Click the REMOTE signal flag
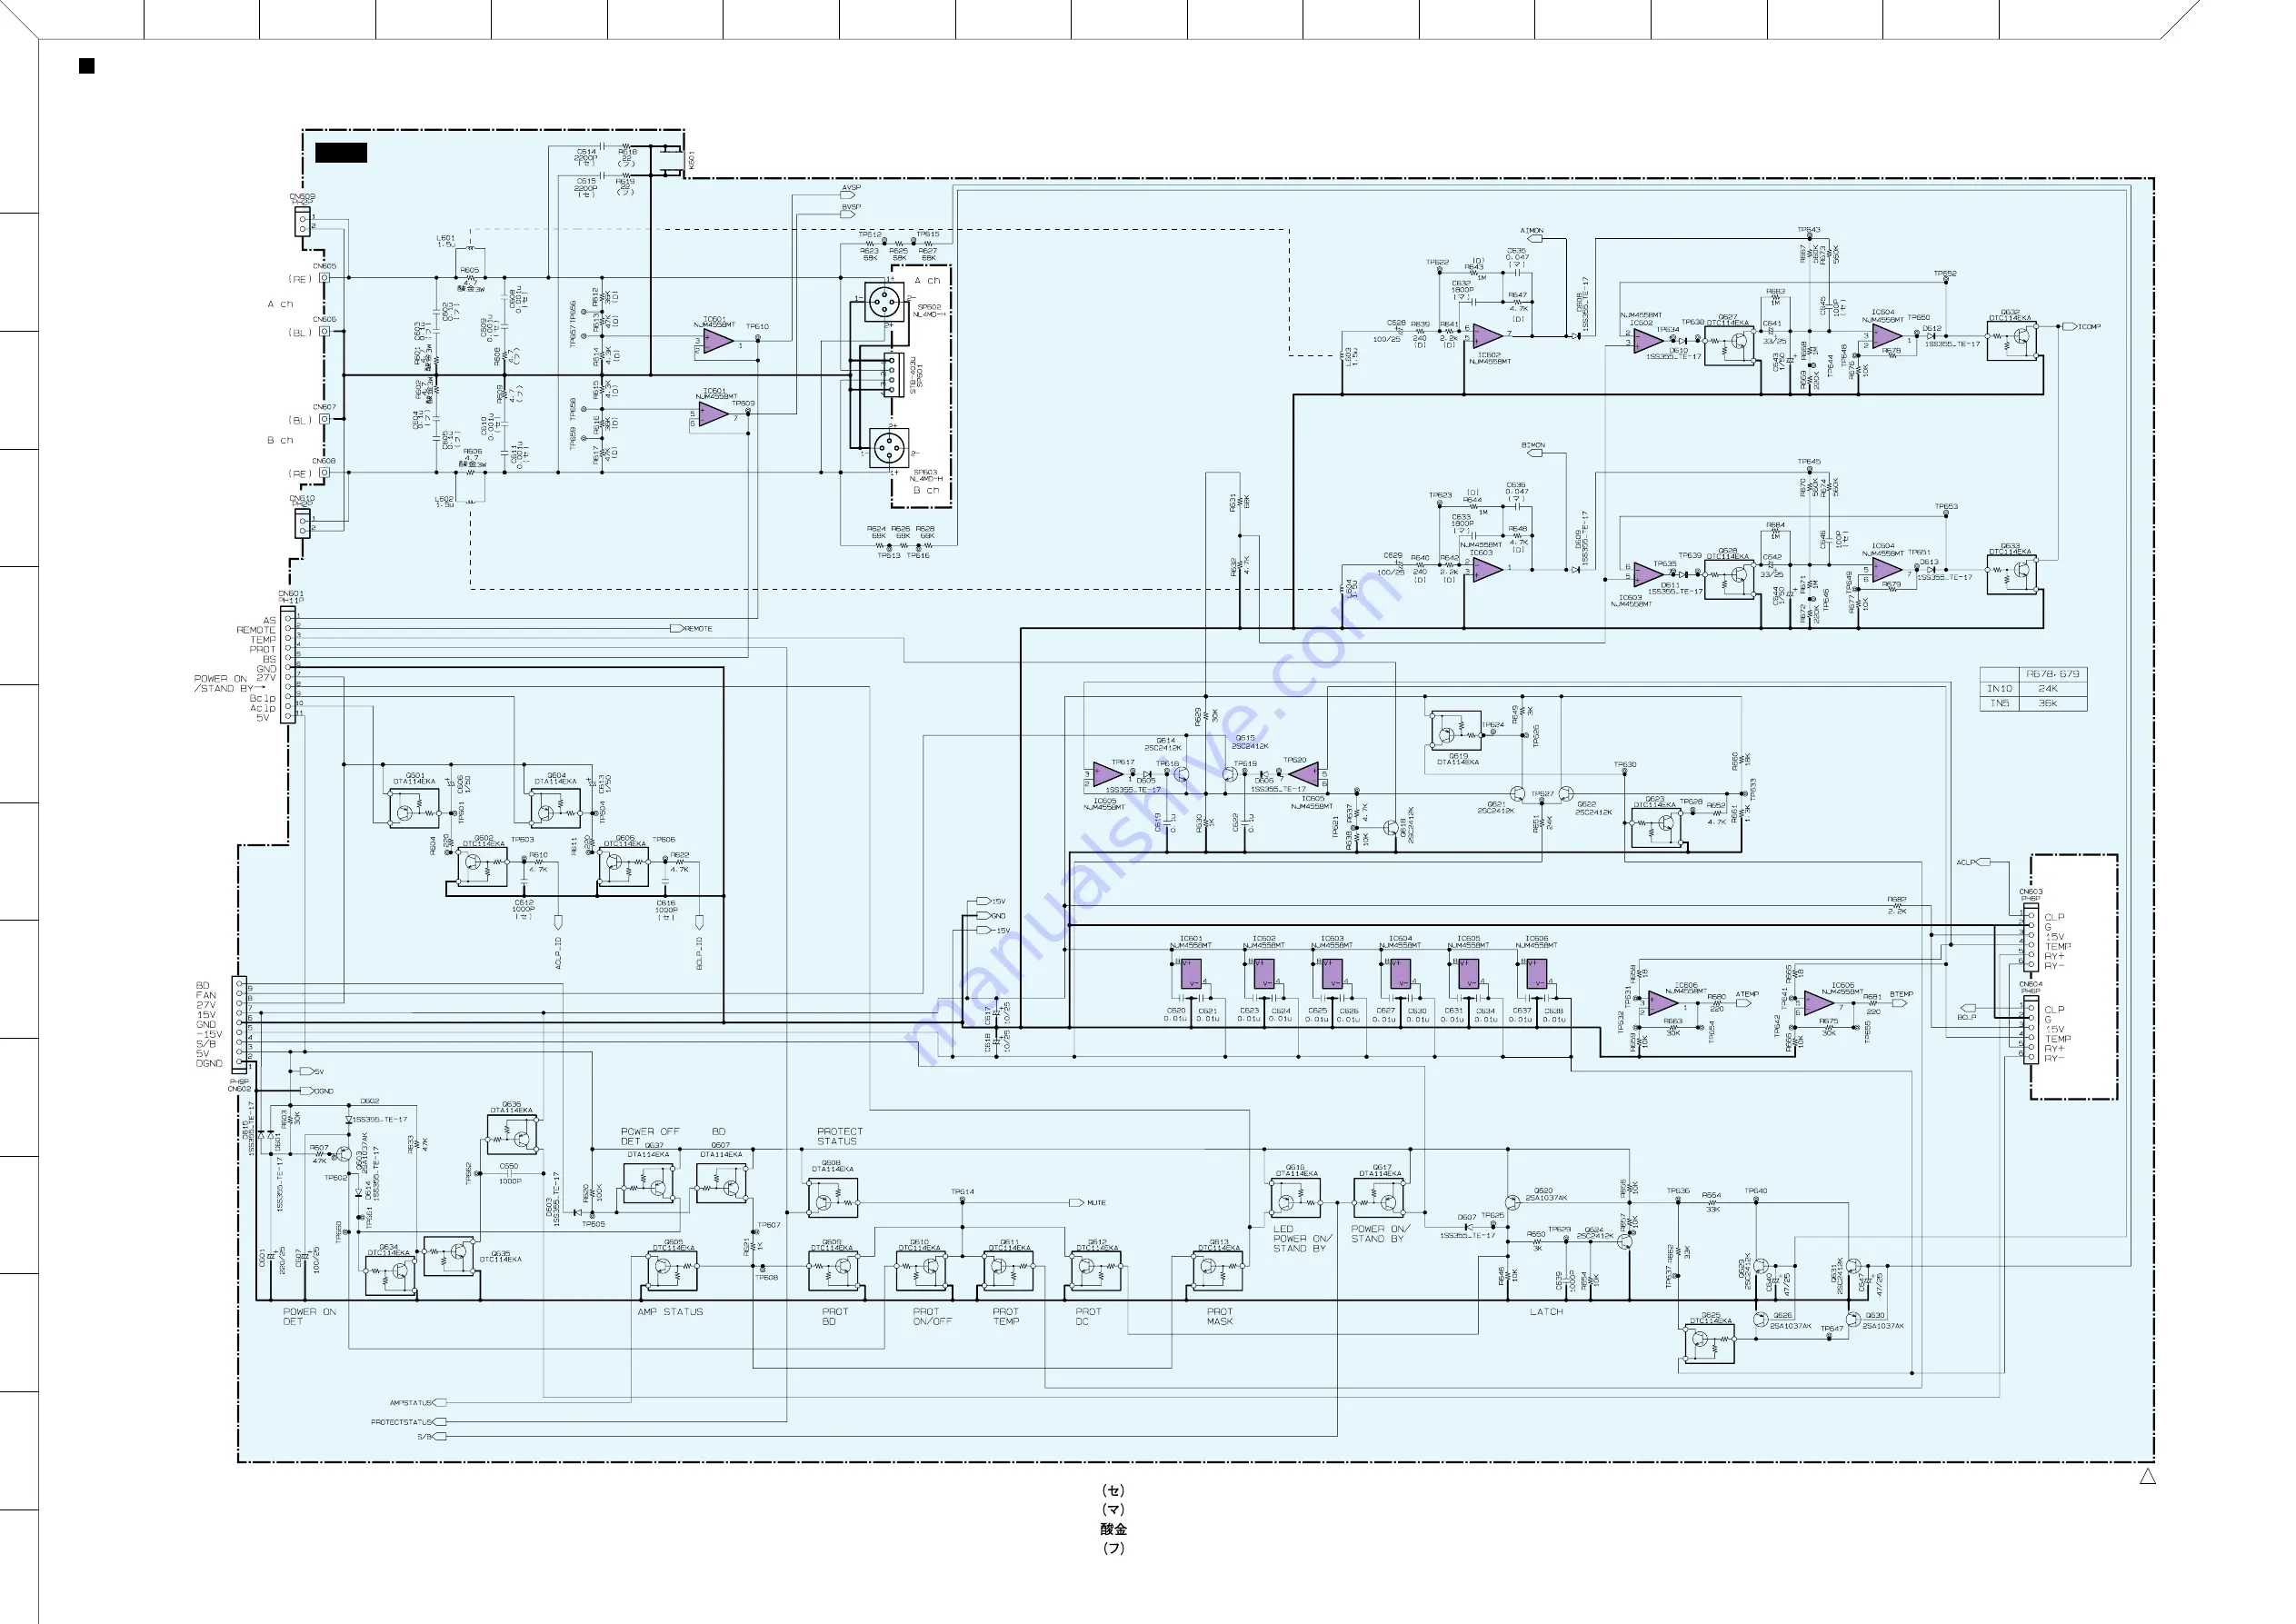Screen dimensions: 2296x1624 click(677, 628)
